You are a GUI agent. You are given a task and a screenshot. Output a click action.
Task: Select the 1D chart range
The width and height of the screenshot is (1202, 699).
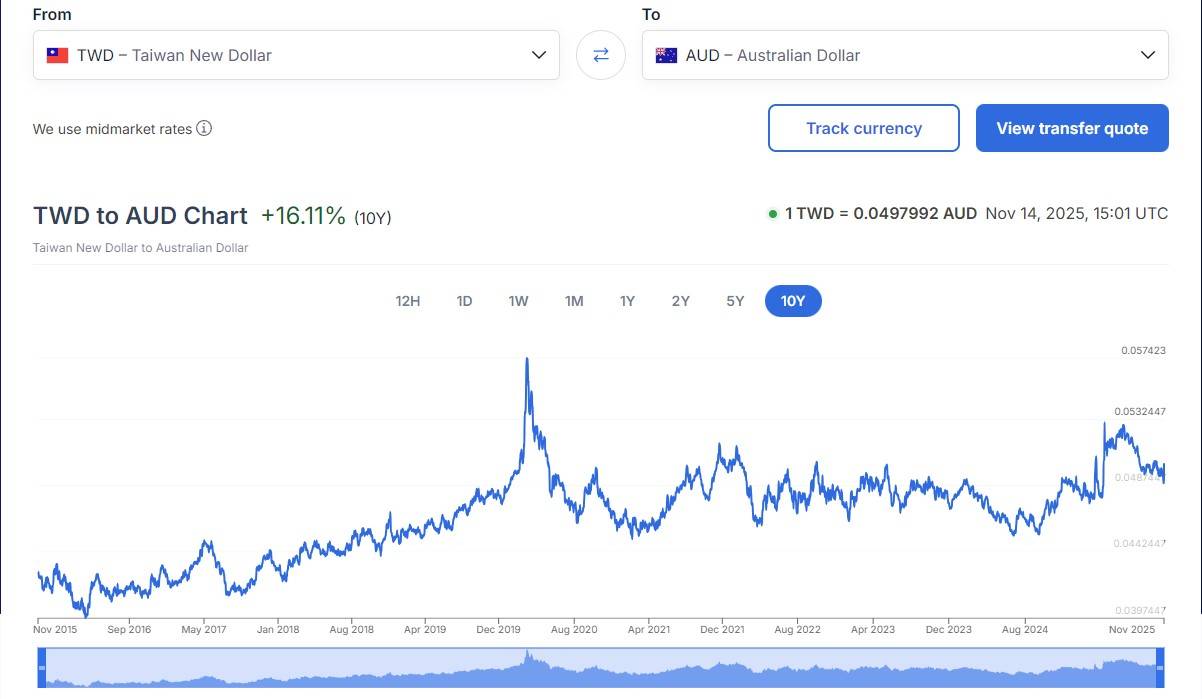pyautogui.click(x=464, y=301)
